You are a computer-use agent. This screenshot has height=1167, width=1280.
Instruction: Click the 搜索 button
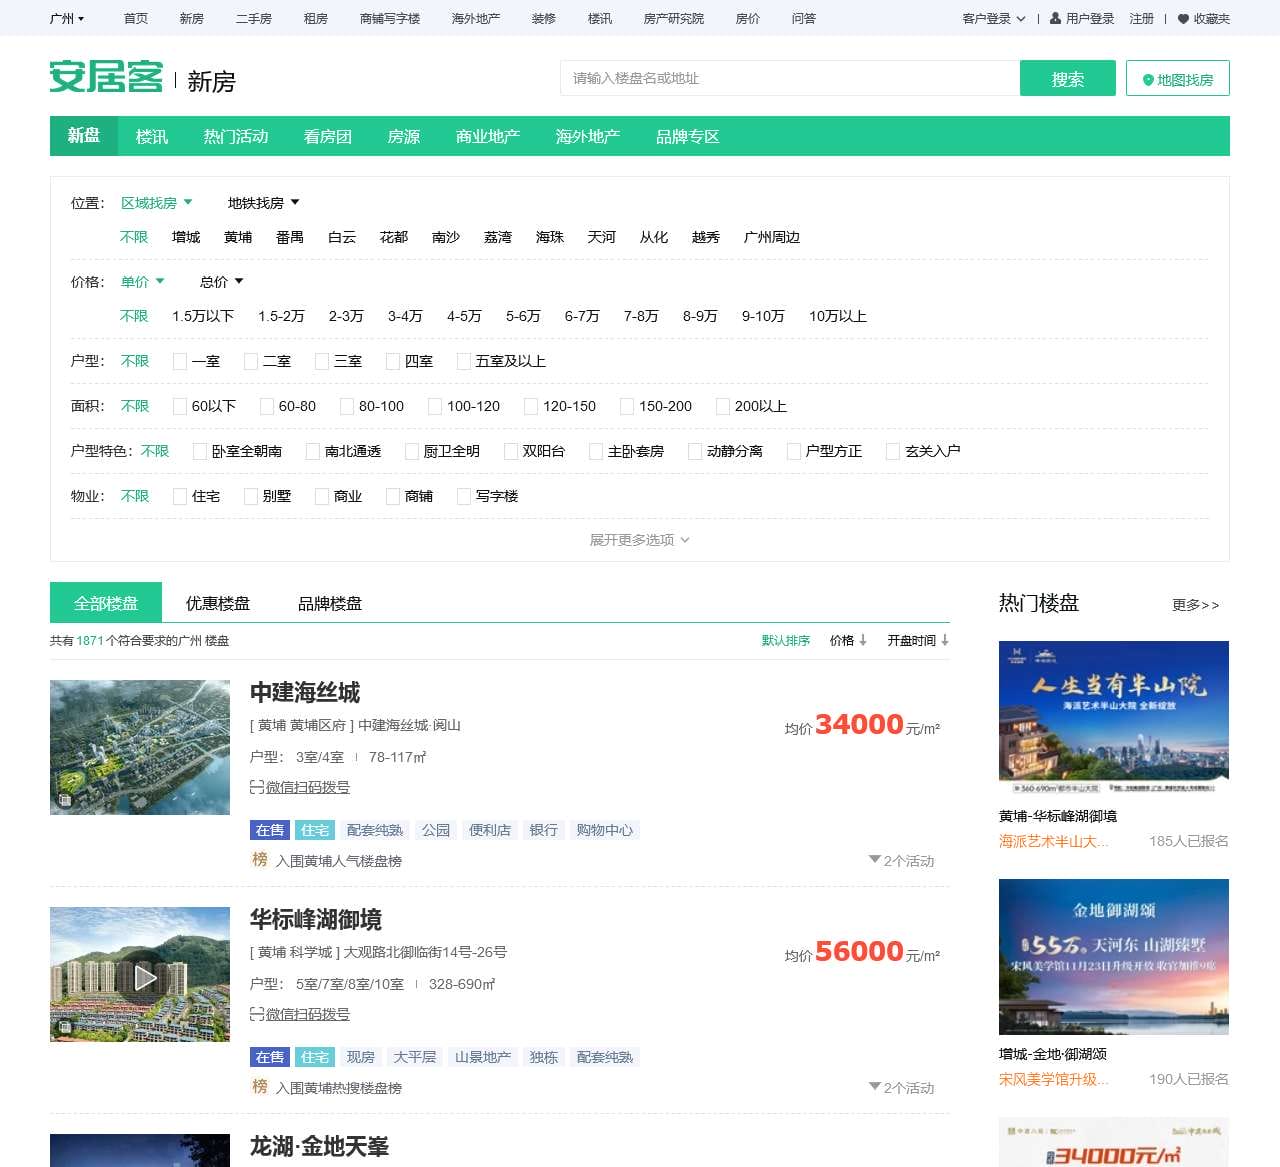pos(1068,78)
